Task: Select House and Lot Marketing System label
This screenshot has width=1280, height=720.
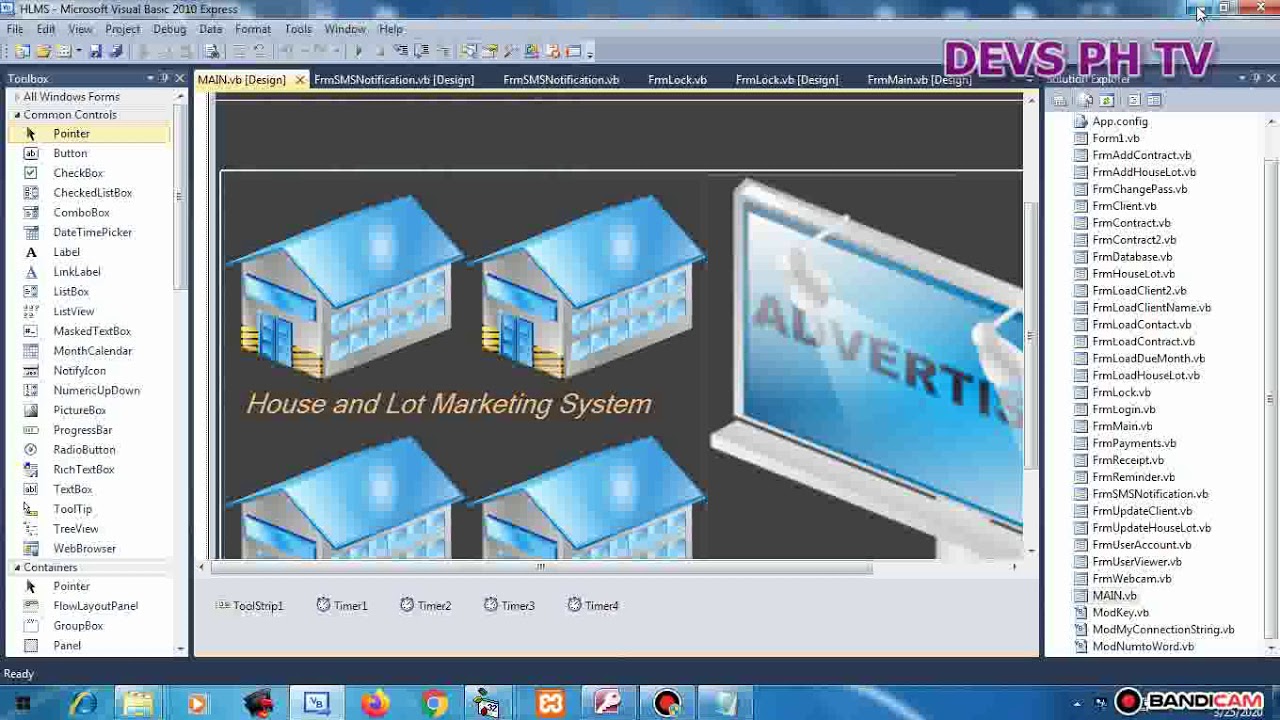Action: point(448,404)
